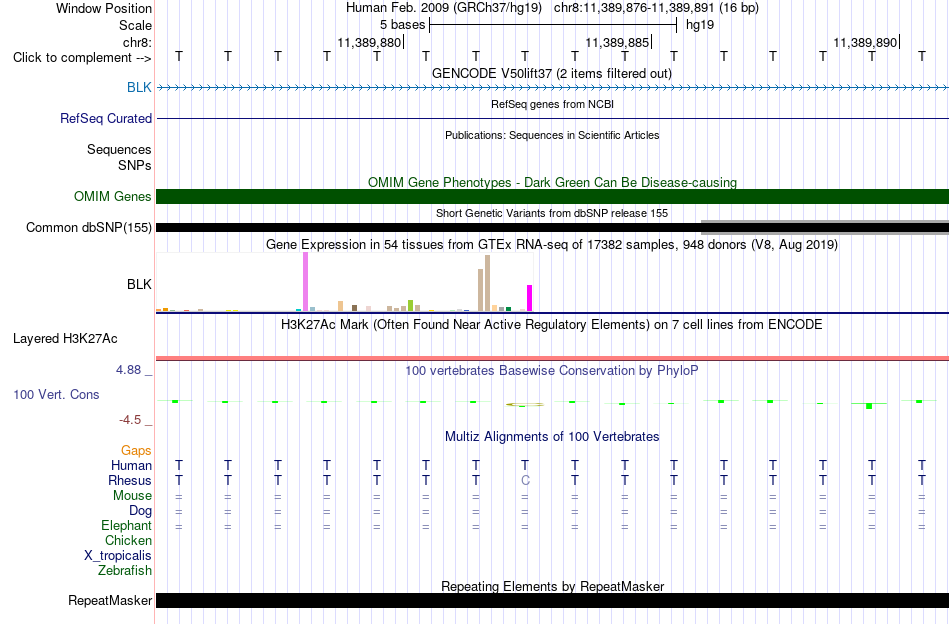
Task: Select the Rhesus species label
Action: 130,480
